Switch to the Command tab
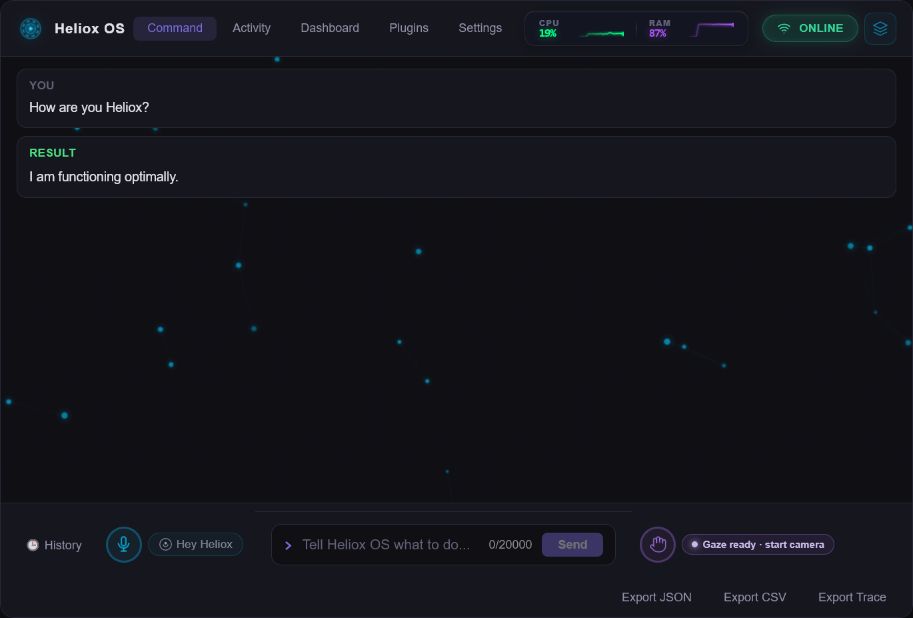 [x=175, y=28]
